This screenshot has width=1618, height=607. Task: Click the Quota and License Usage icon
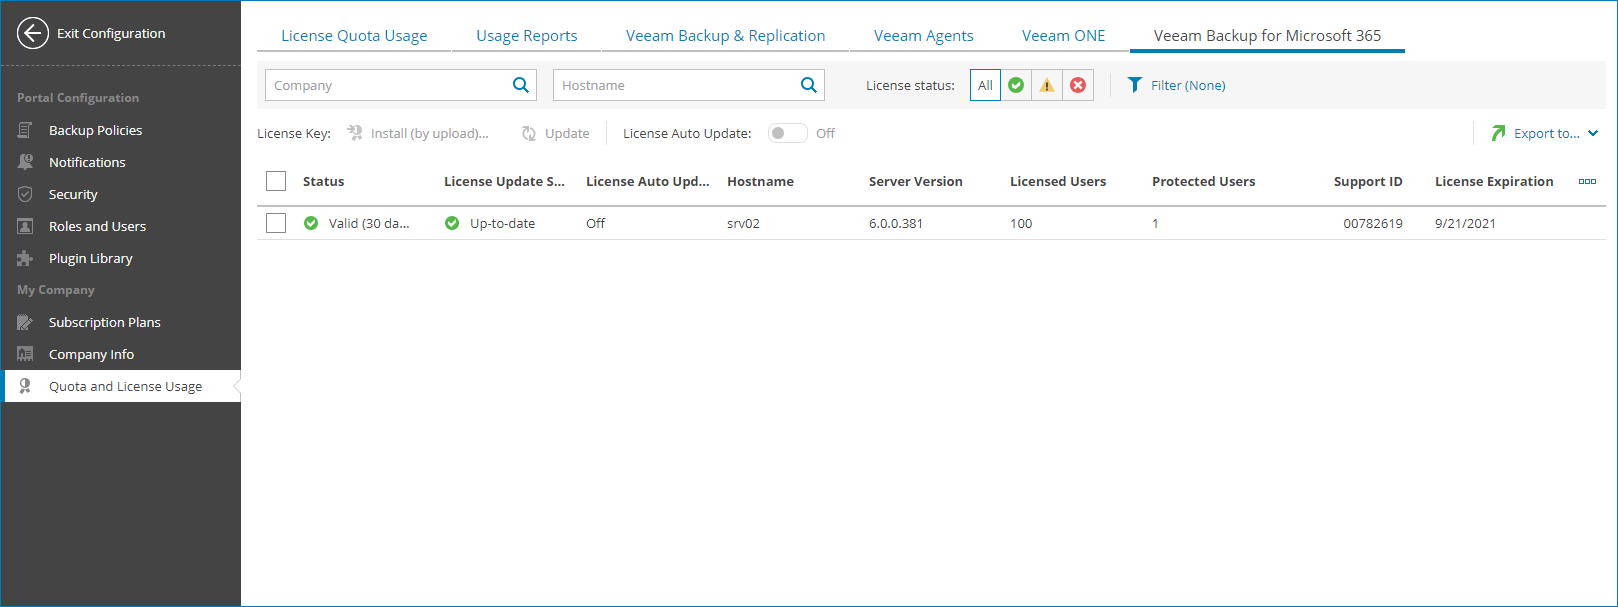coord(25,386)
